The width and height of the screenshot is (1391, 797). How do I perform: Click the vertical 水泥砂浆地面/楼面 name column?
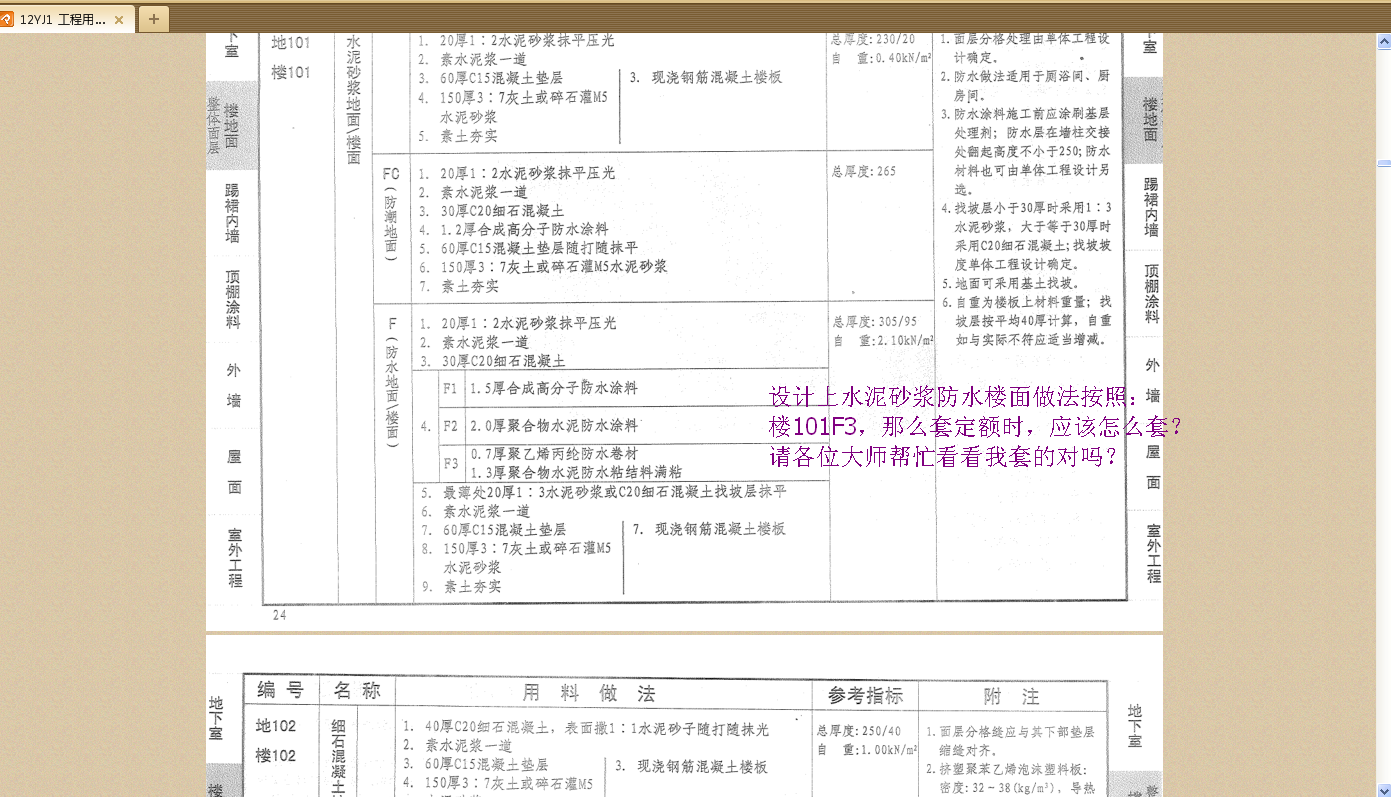(353, 100)
